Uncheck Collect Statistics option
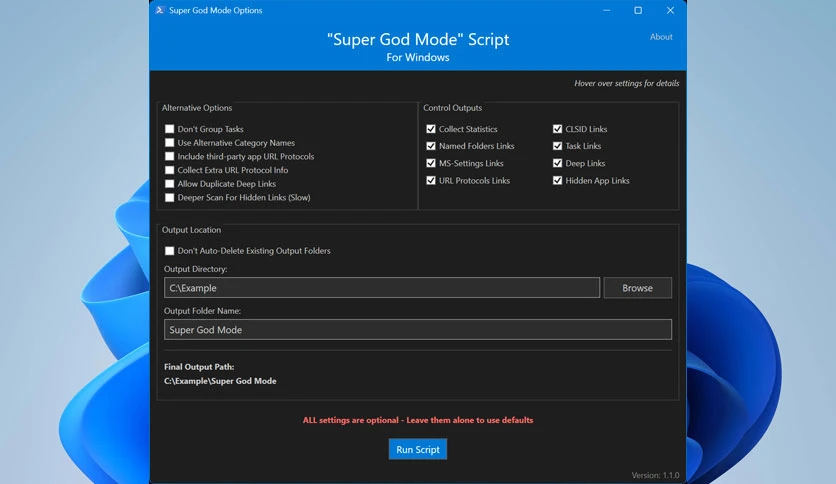Image resolution: width=836 pixels, height=484 pixels. click(x=431, y=129)
